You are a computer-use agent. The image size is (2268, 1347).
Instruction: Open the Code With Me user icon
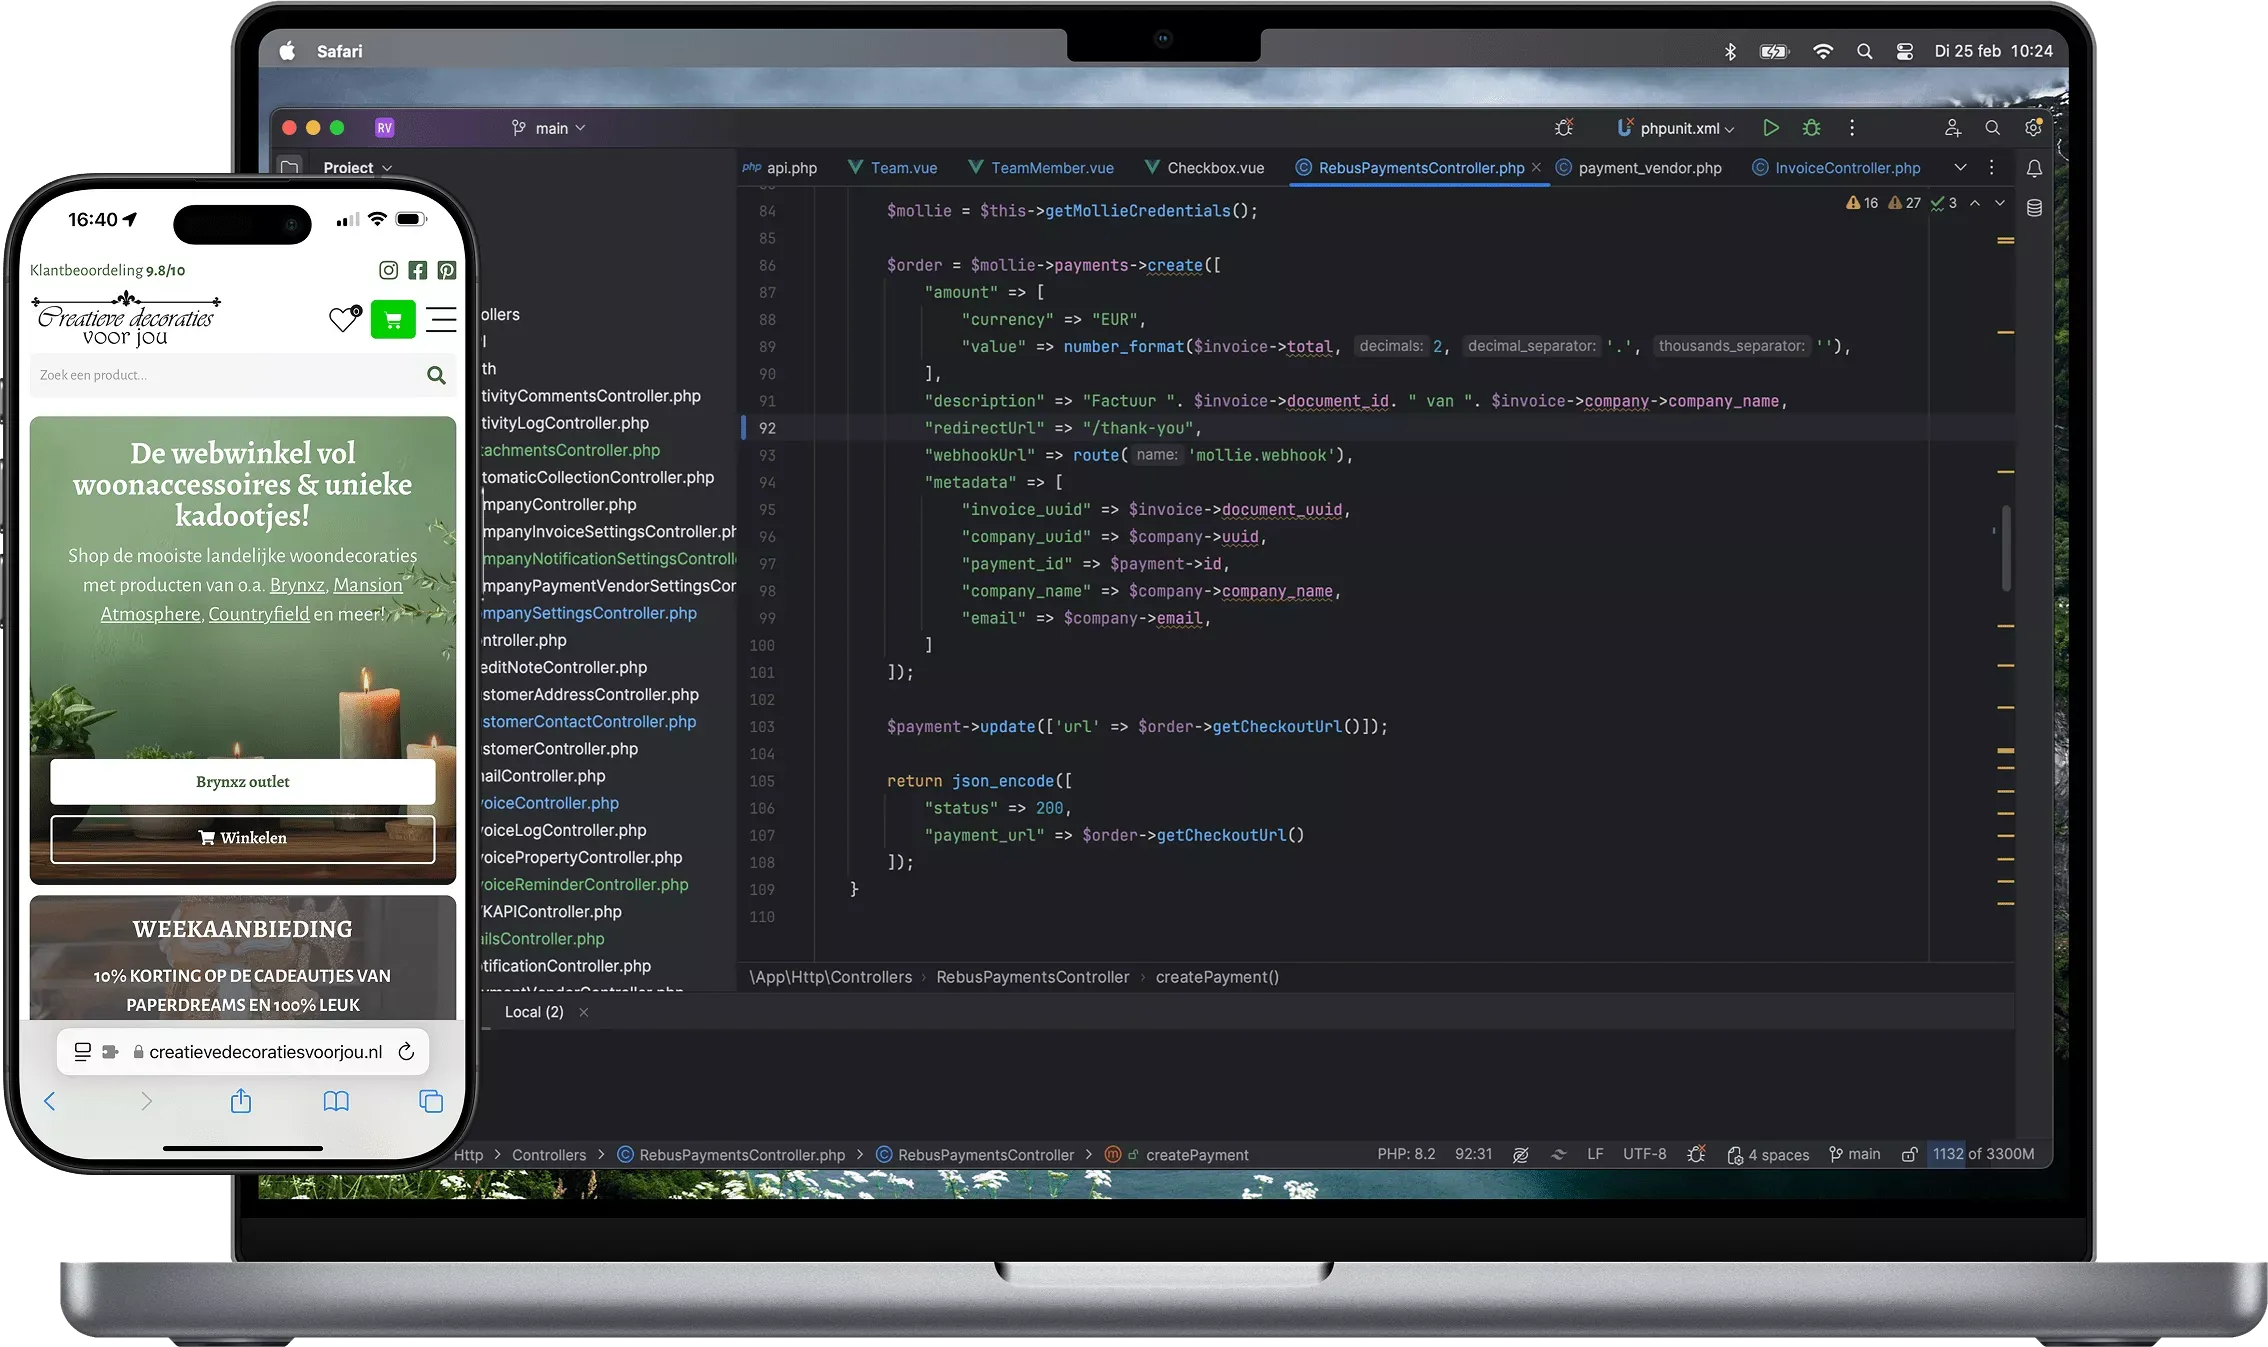point(1952,128)
